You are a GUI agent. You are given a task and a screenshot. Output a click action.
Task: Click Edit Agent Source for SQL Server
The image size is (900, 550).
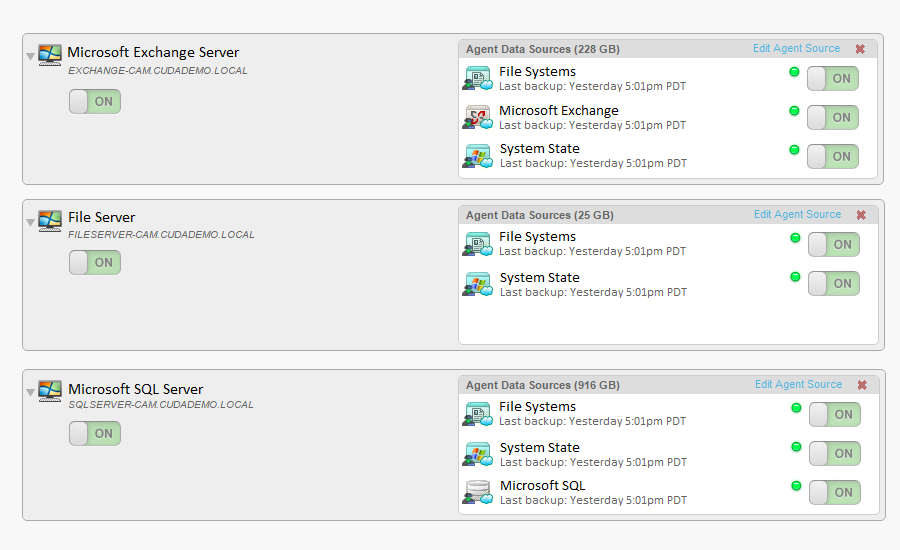798,384
